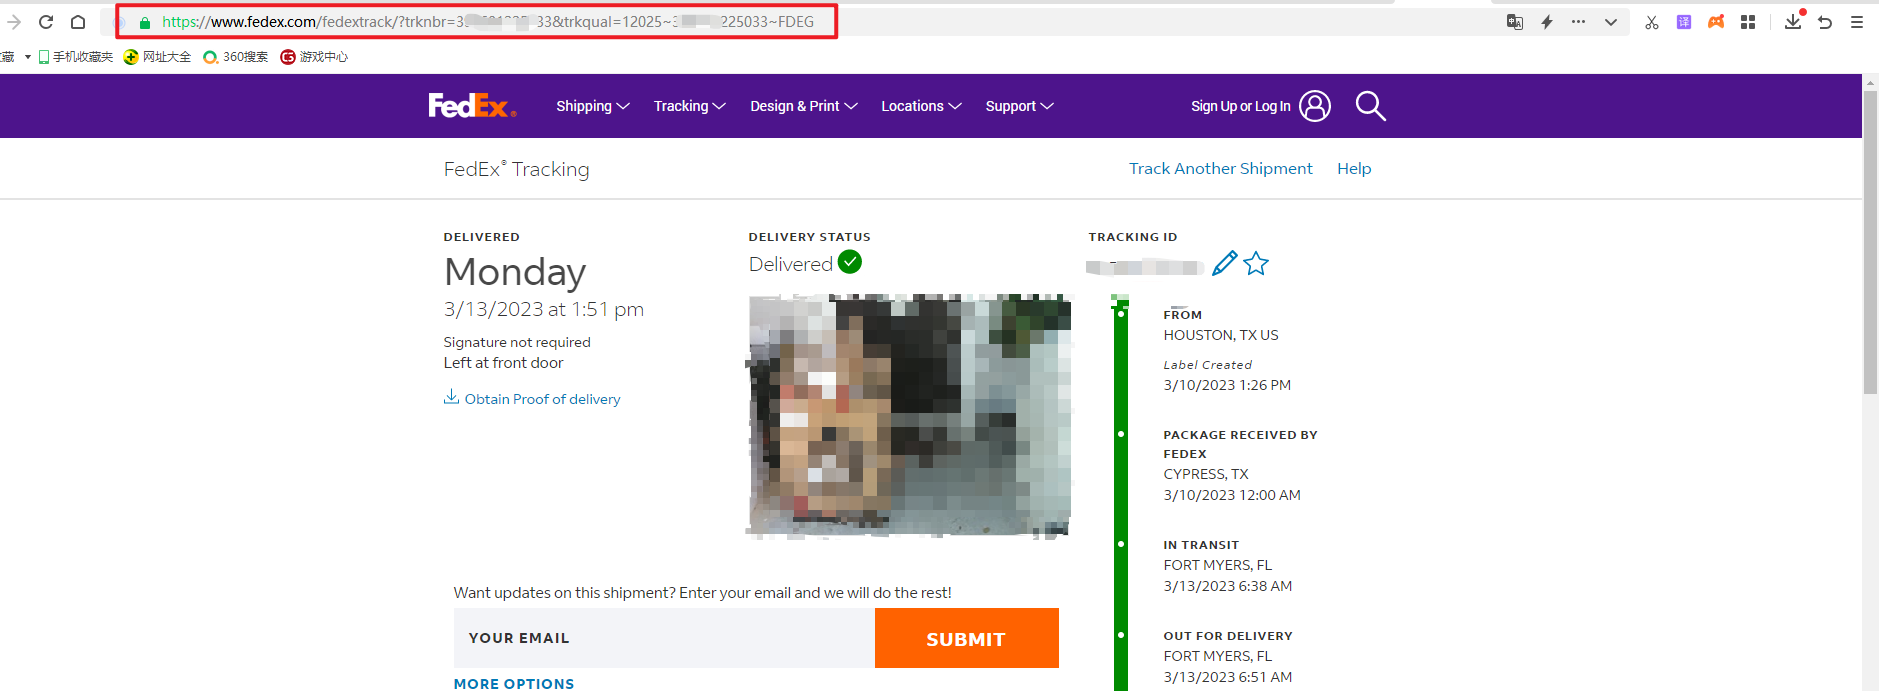Click the user account avatar icon

[1315, 106]
